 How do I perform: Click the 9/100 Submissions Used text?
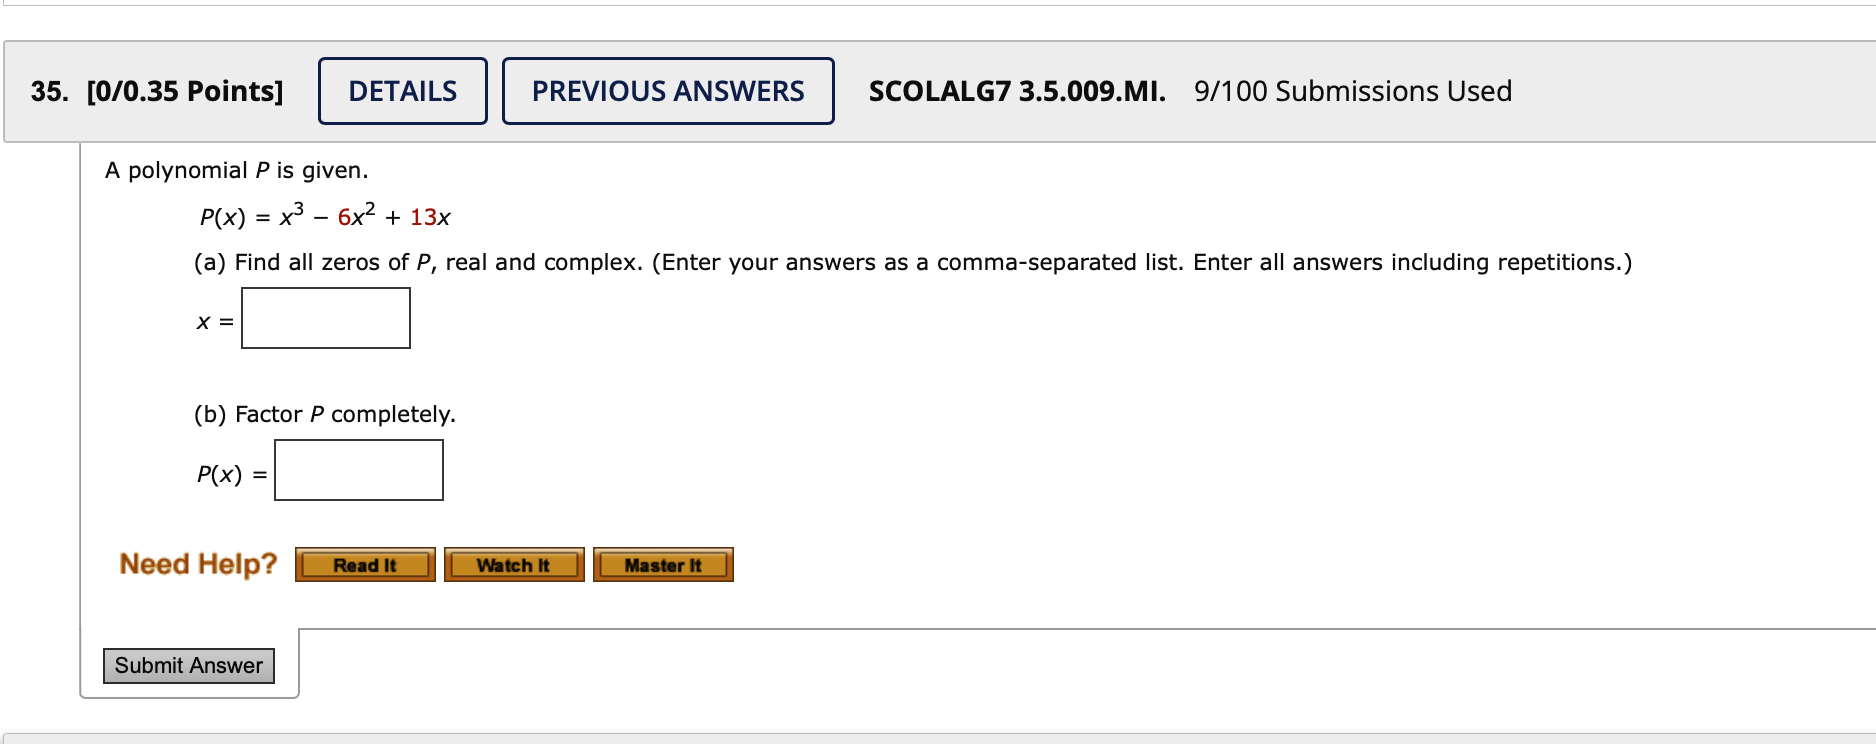coord(1351,91)
